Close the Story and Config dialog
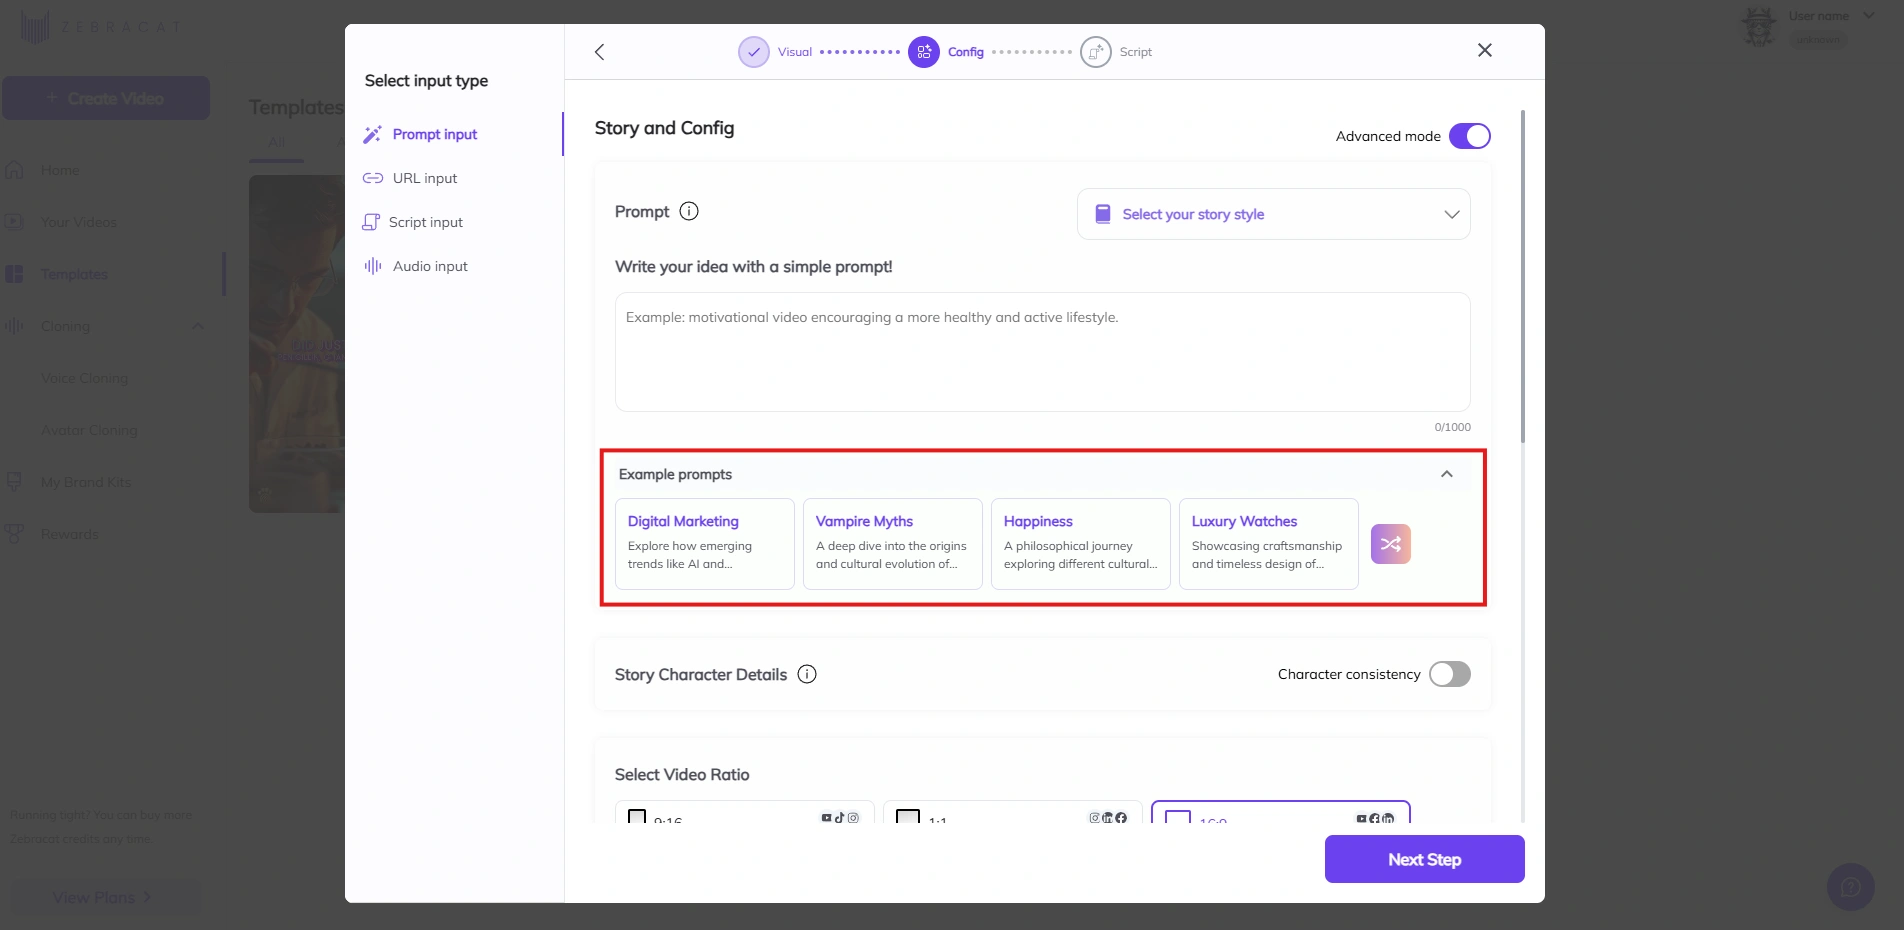The width and height of the screenshot is (1904, 930). 1485,50
